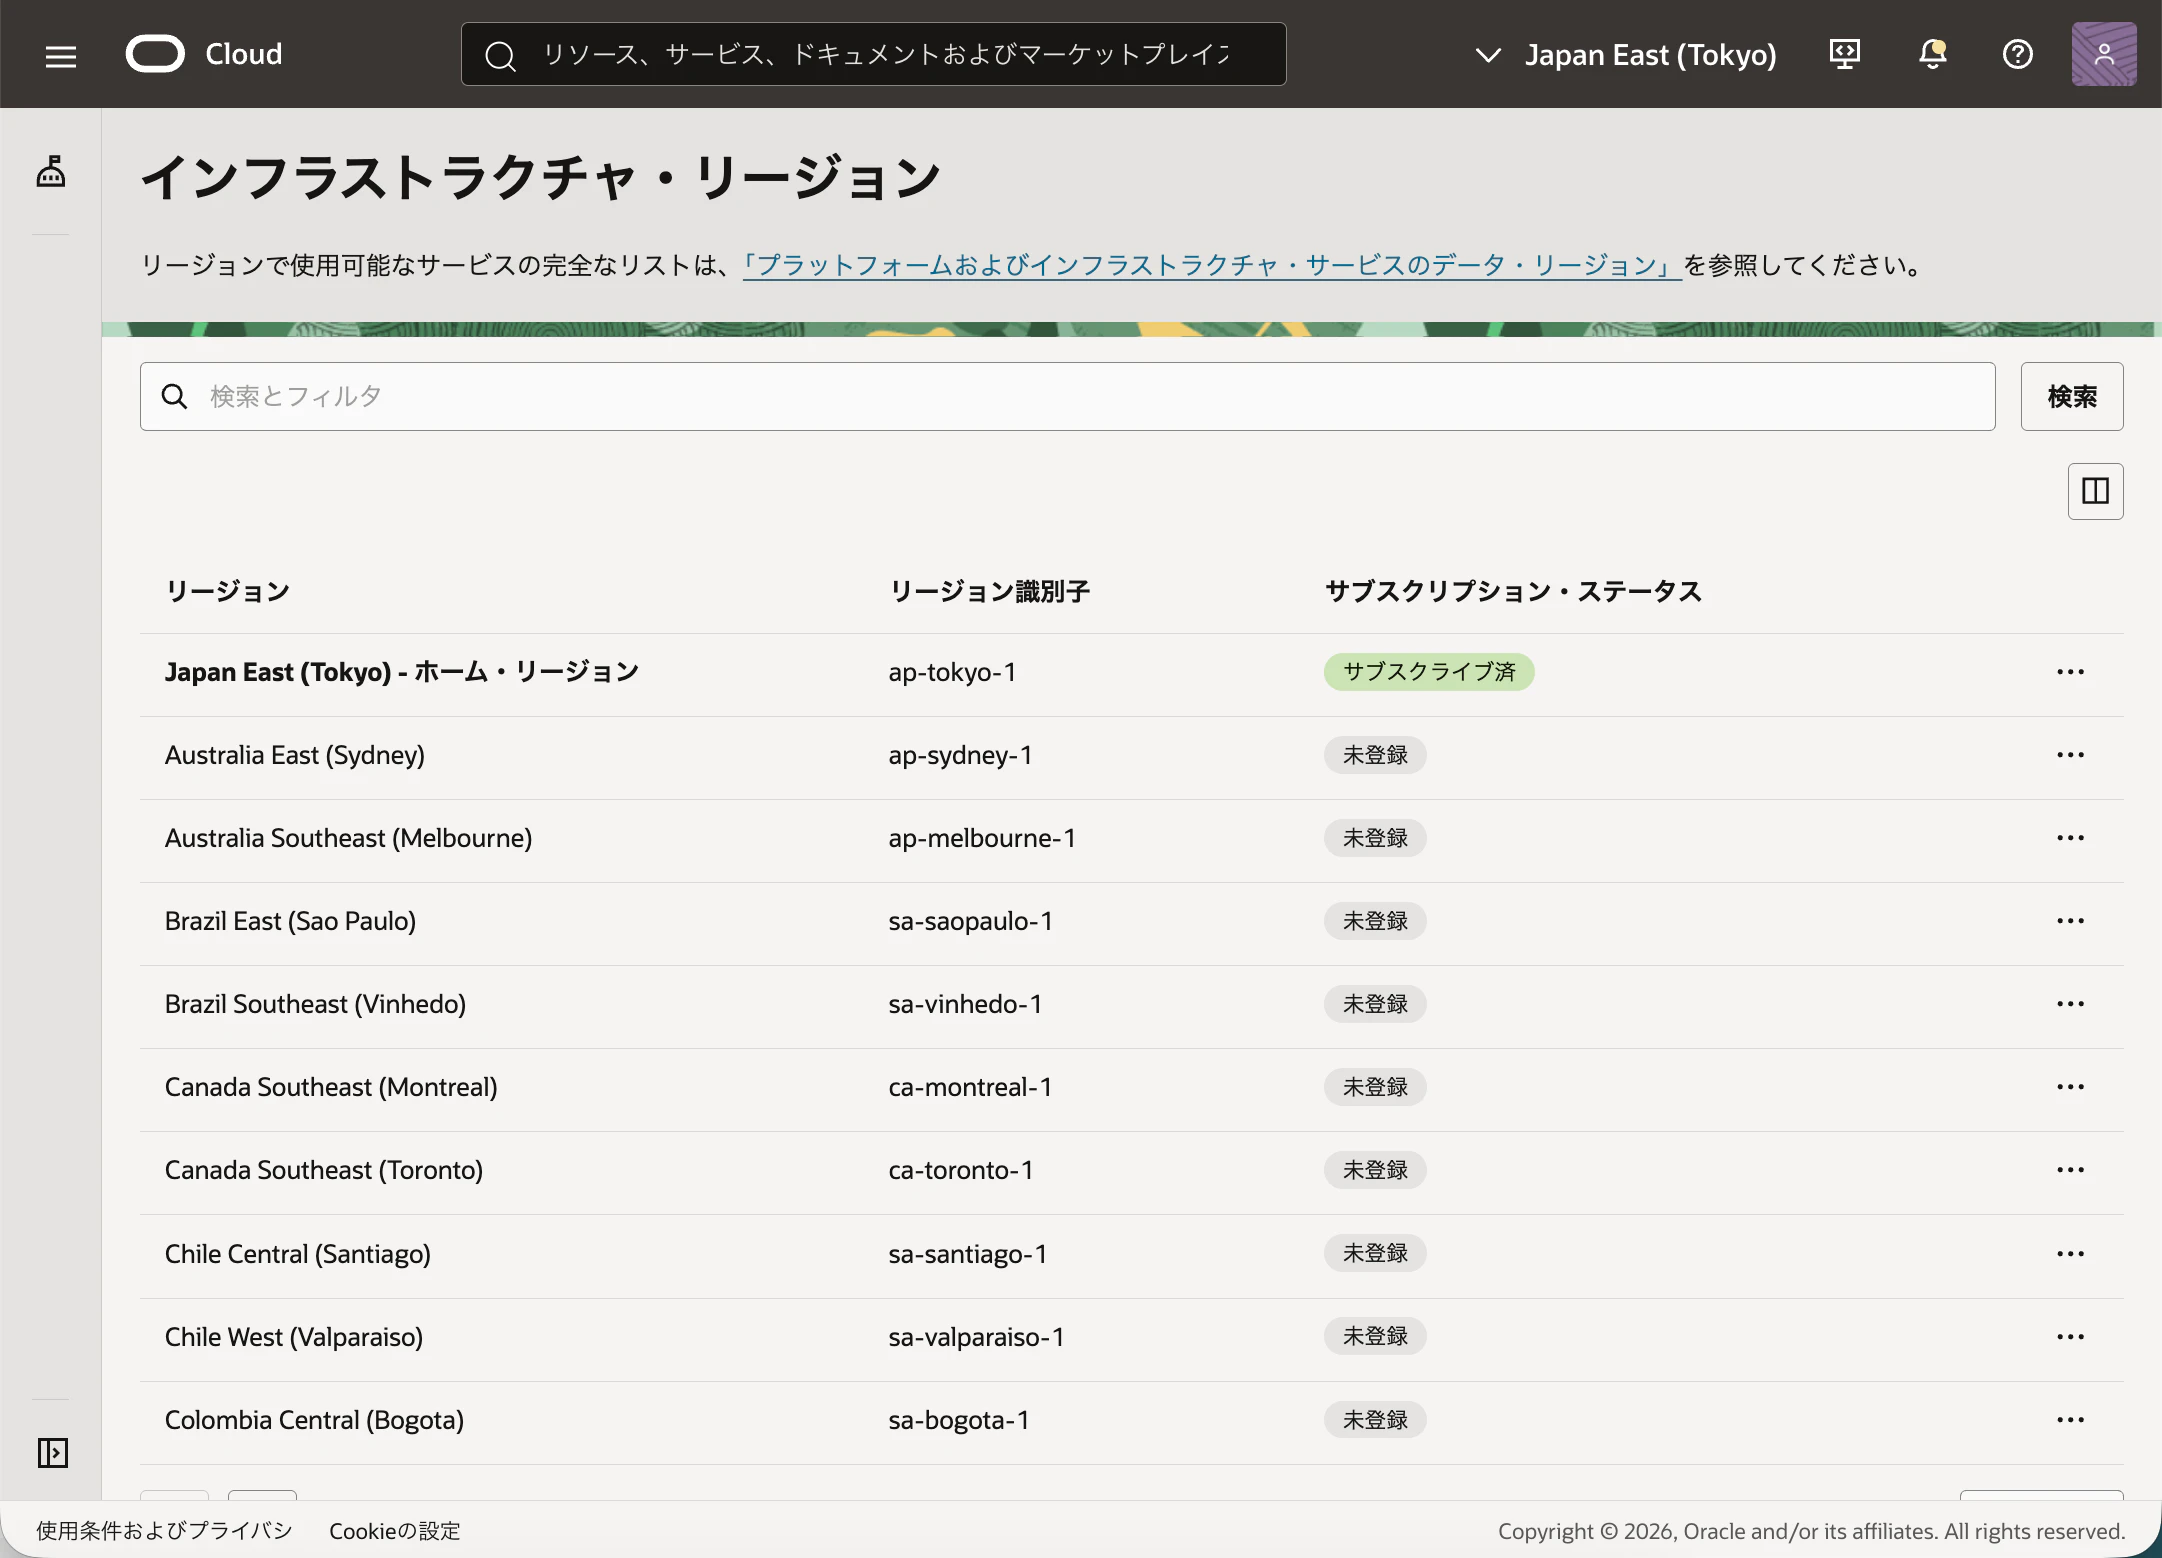Click the サブスクライブ済 status badge

pos(1429,672)
